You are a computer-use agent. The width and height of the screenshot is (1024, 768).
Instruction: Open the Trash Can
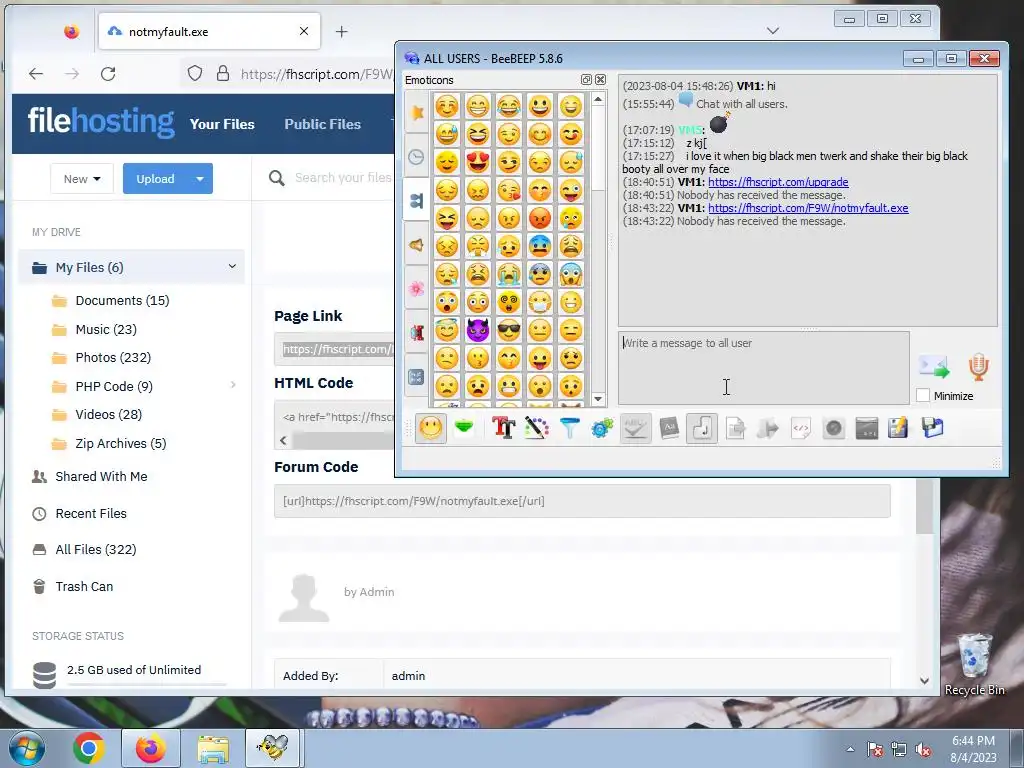(84, 586)
